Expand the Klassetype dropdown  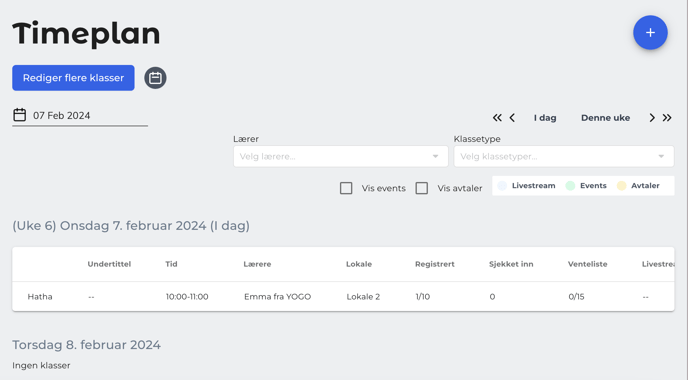click(x=564, y=156)
